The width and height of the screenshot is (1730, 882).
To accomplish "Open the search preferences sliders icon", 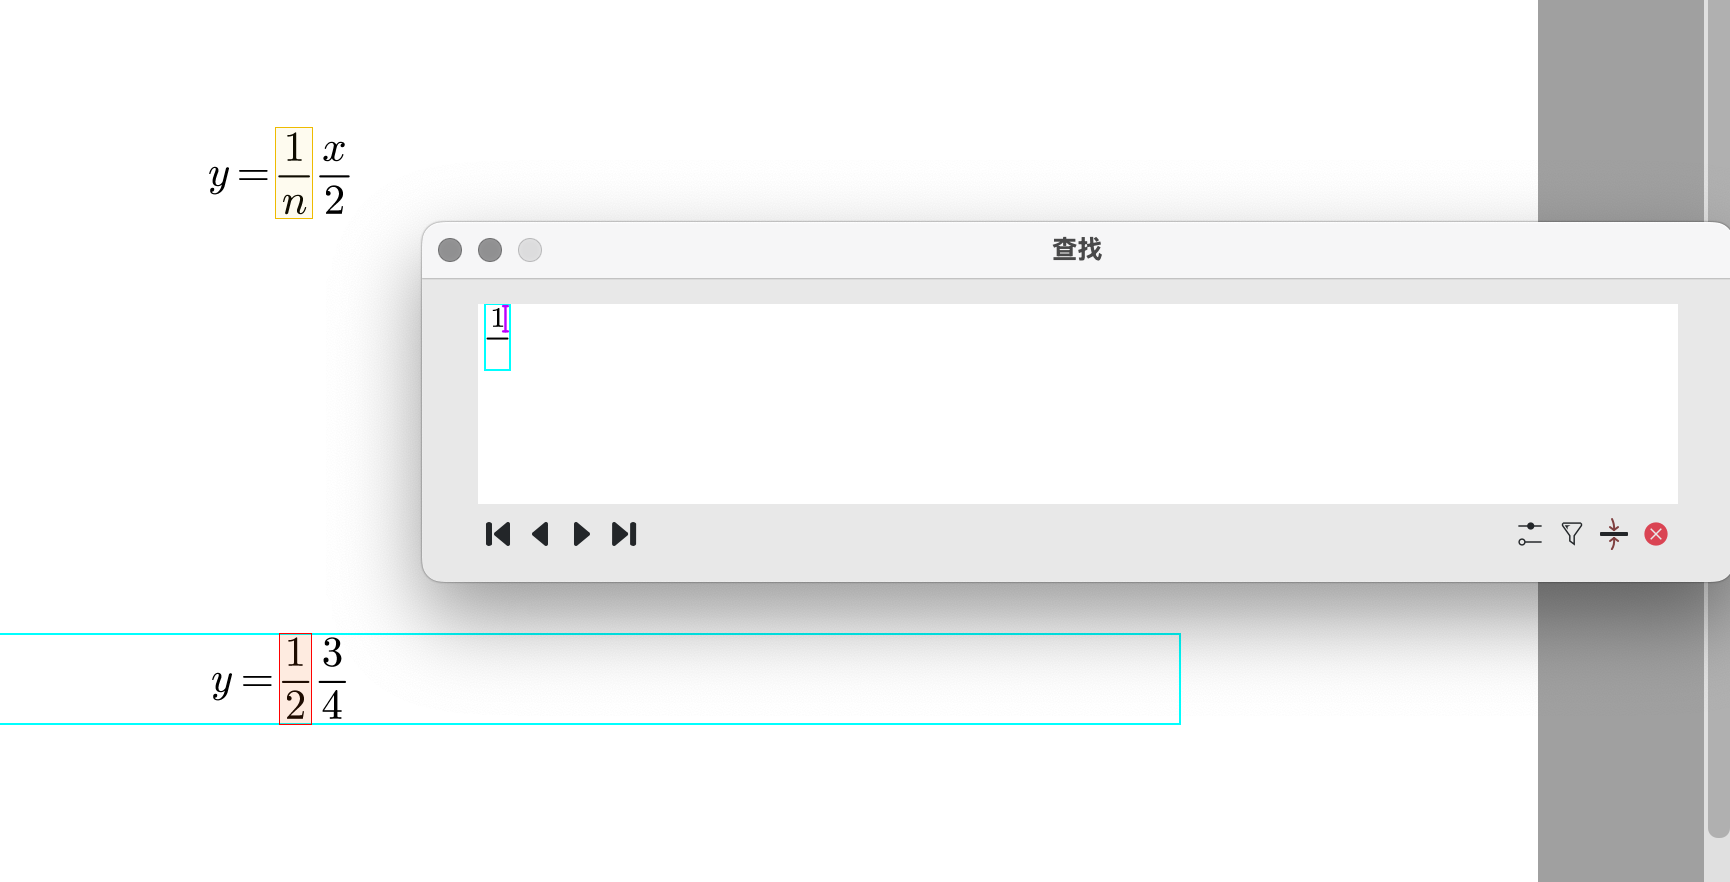I will [x=1529, y=534].
